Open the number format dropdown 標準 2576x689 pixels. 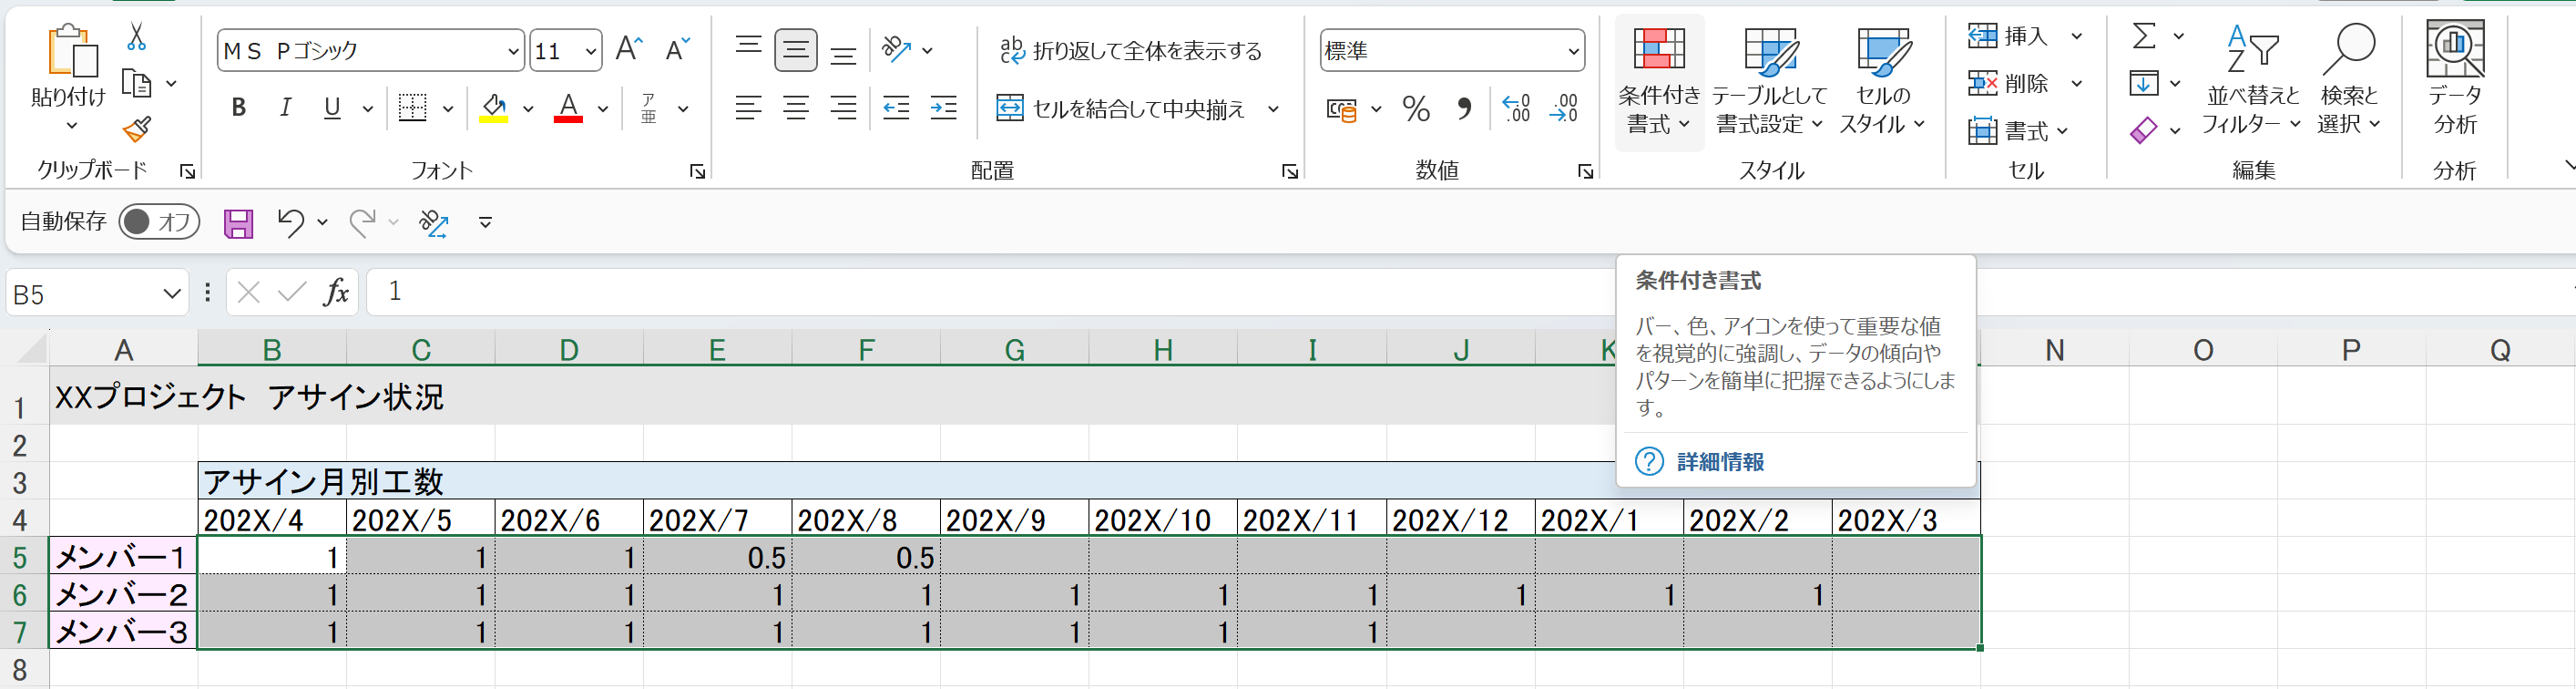[1572, 51]
